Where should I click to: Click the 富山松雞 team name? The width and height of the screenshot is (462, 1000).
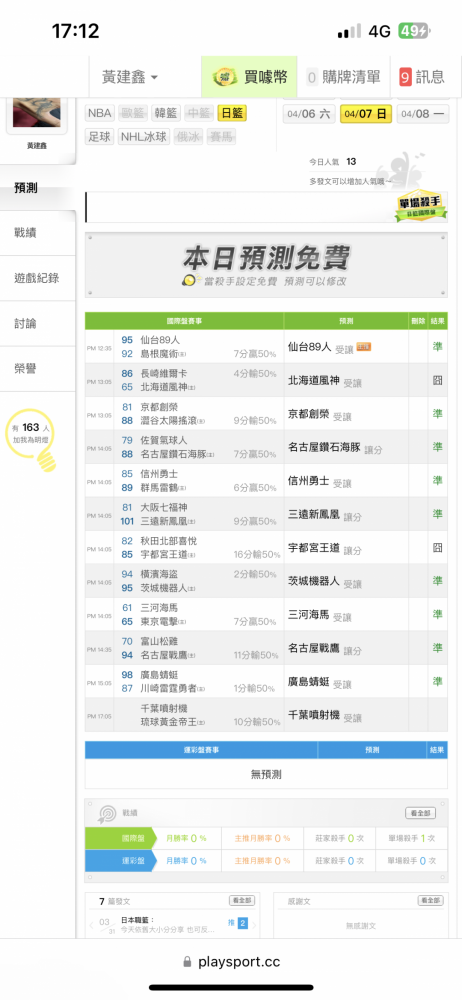click(159, 642)
